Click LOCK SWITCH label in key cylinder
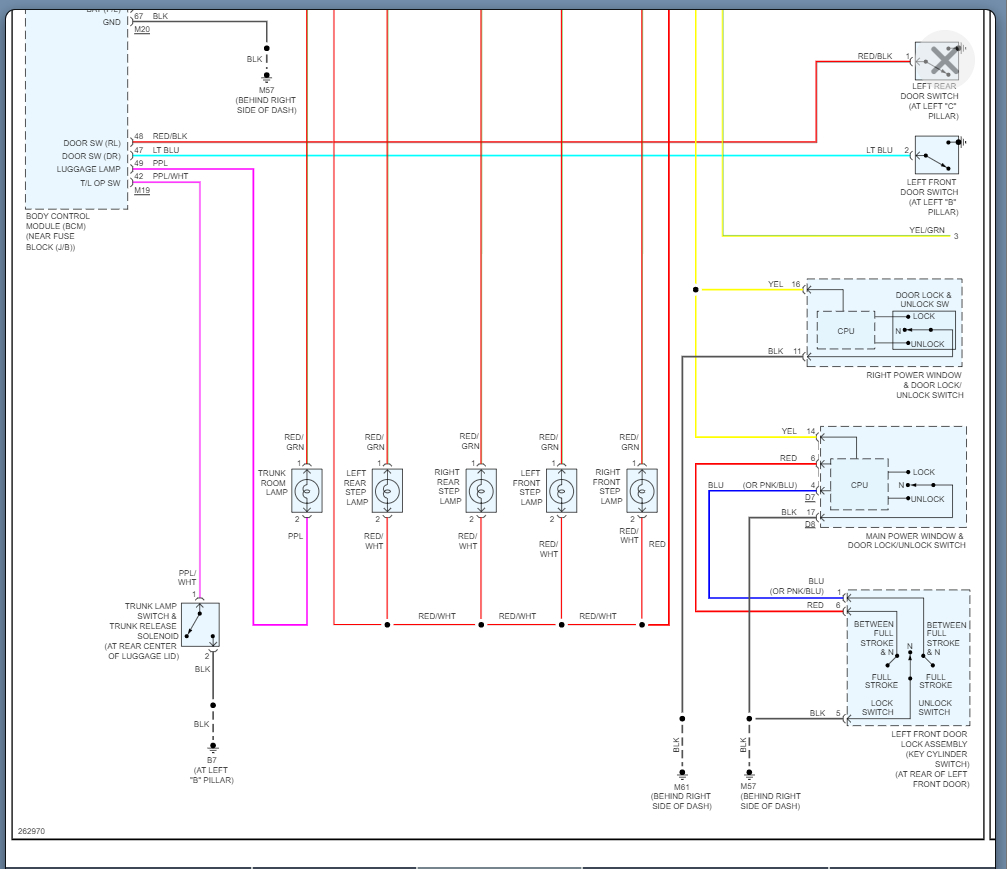 click(878, 707)
